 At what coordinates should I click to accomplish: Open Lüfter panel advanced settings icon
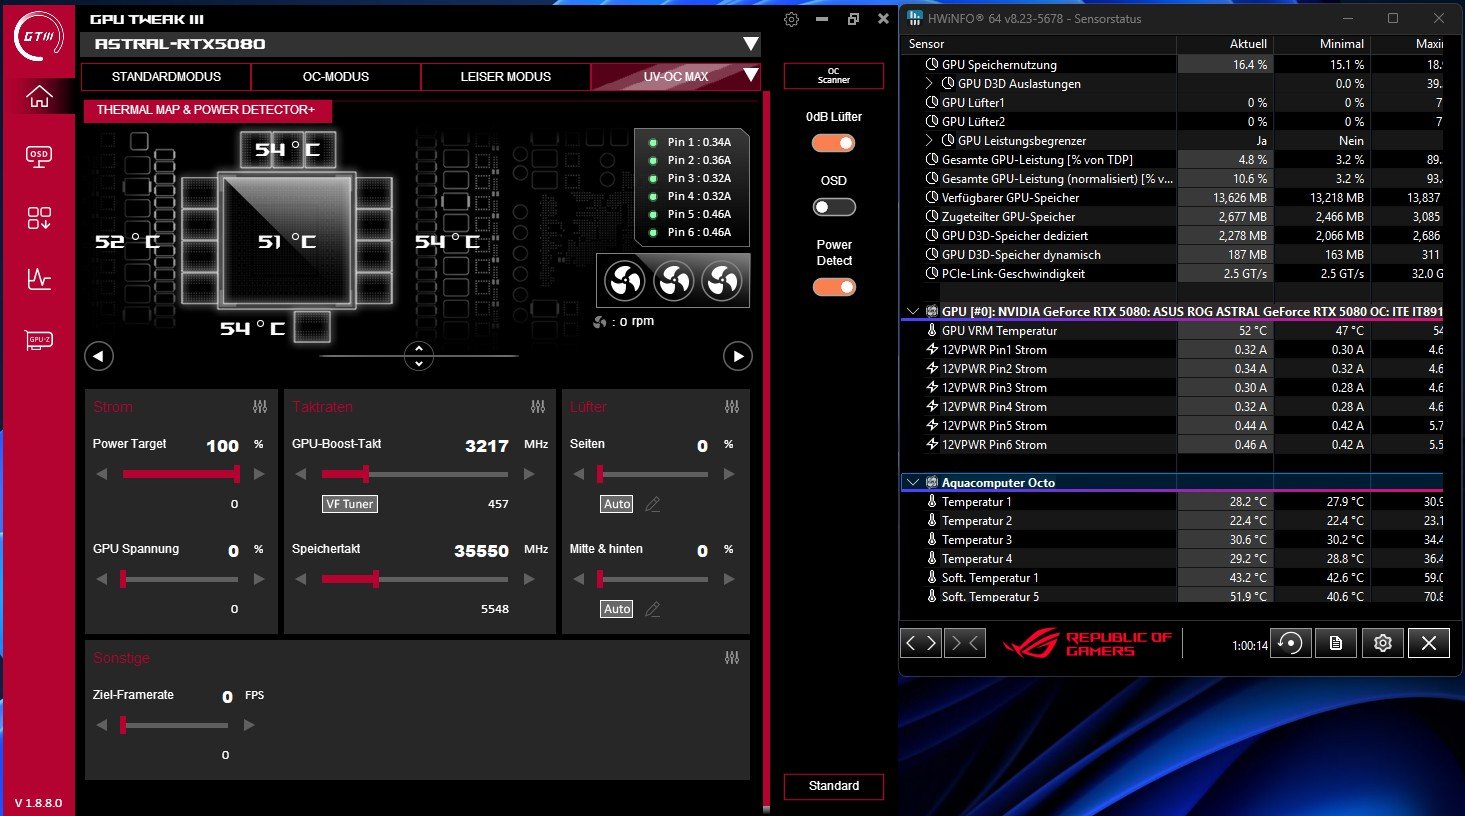click(732, 407)
